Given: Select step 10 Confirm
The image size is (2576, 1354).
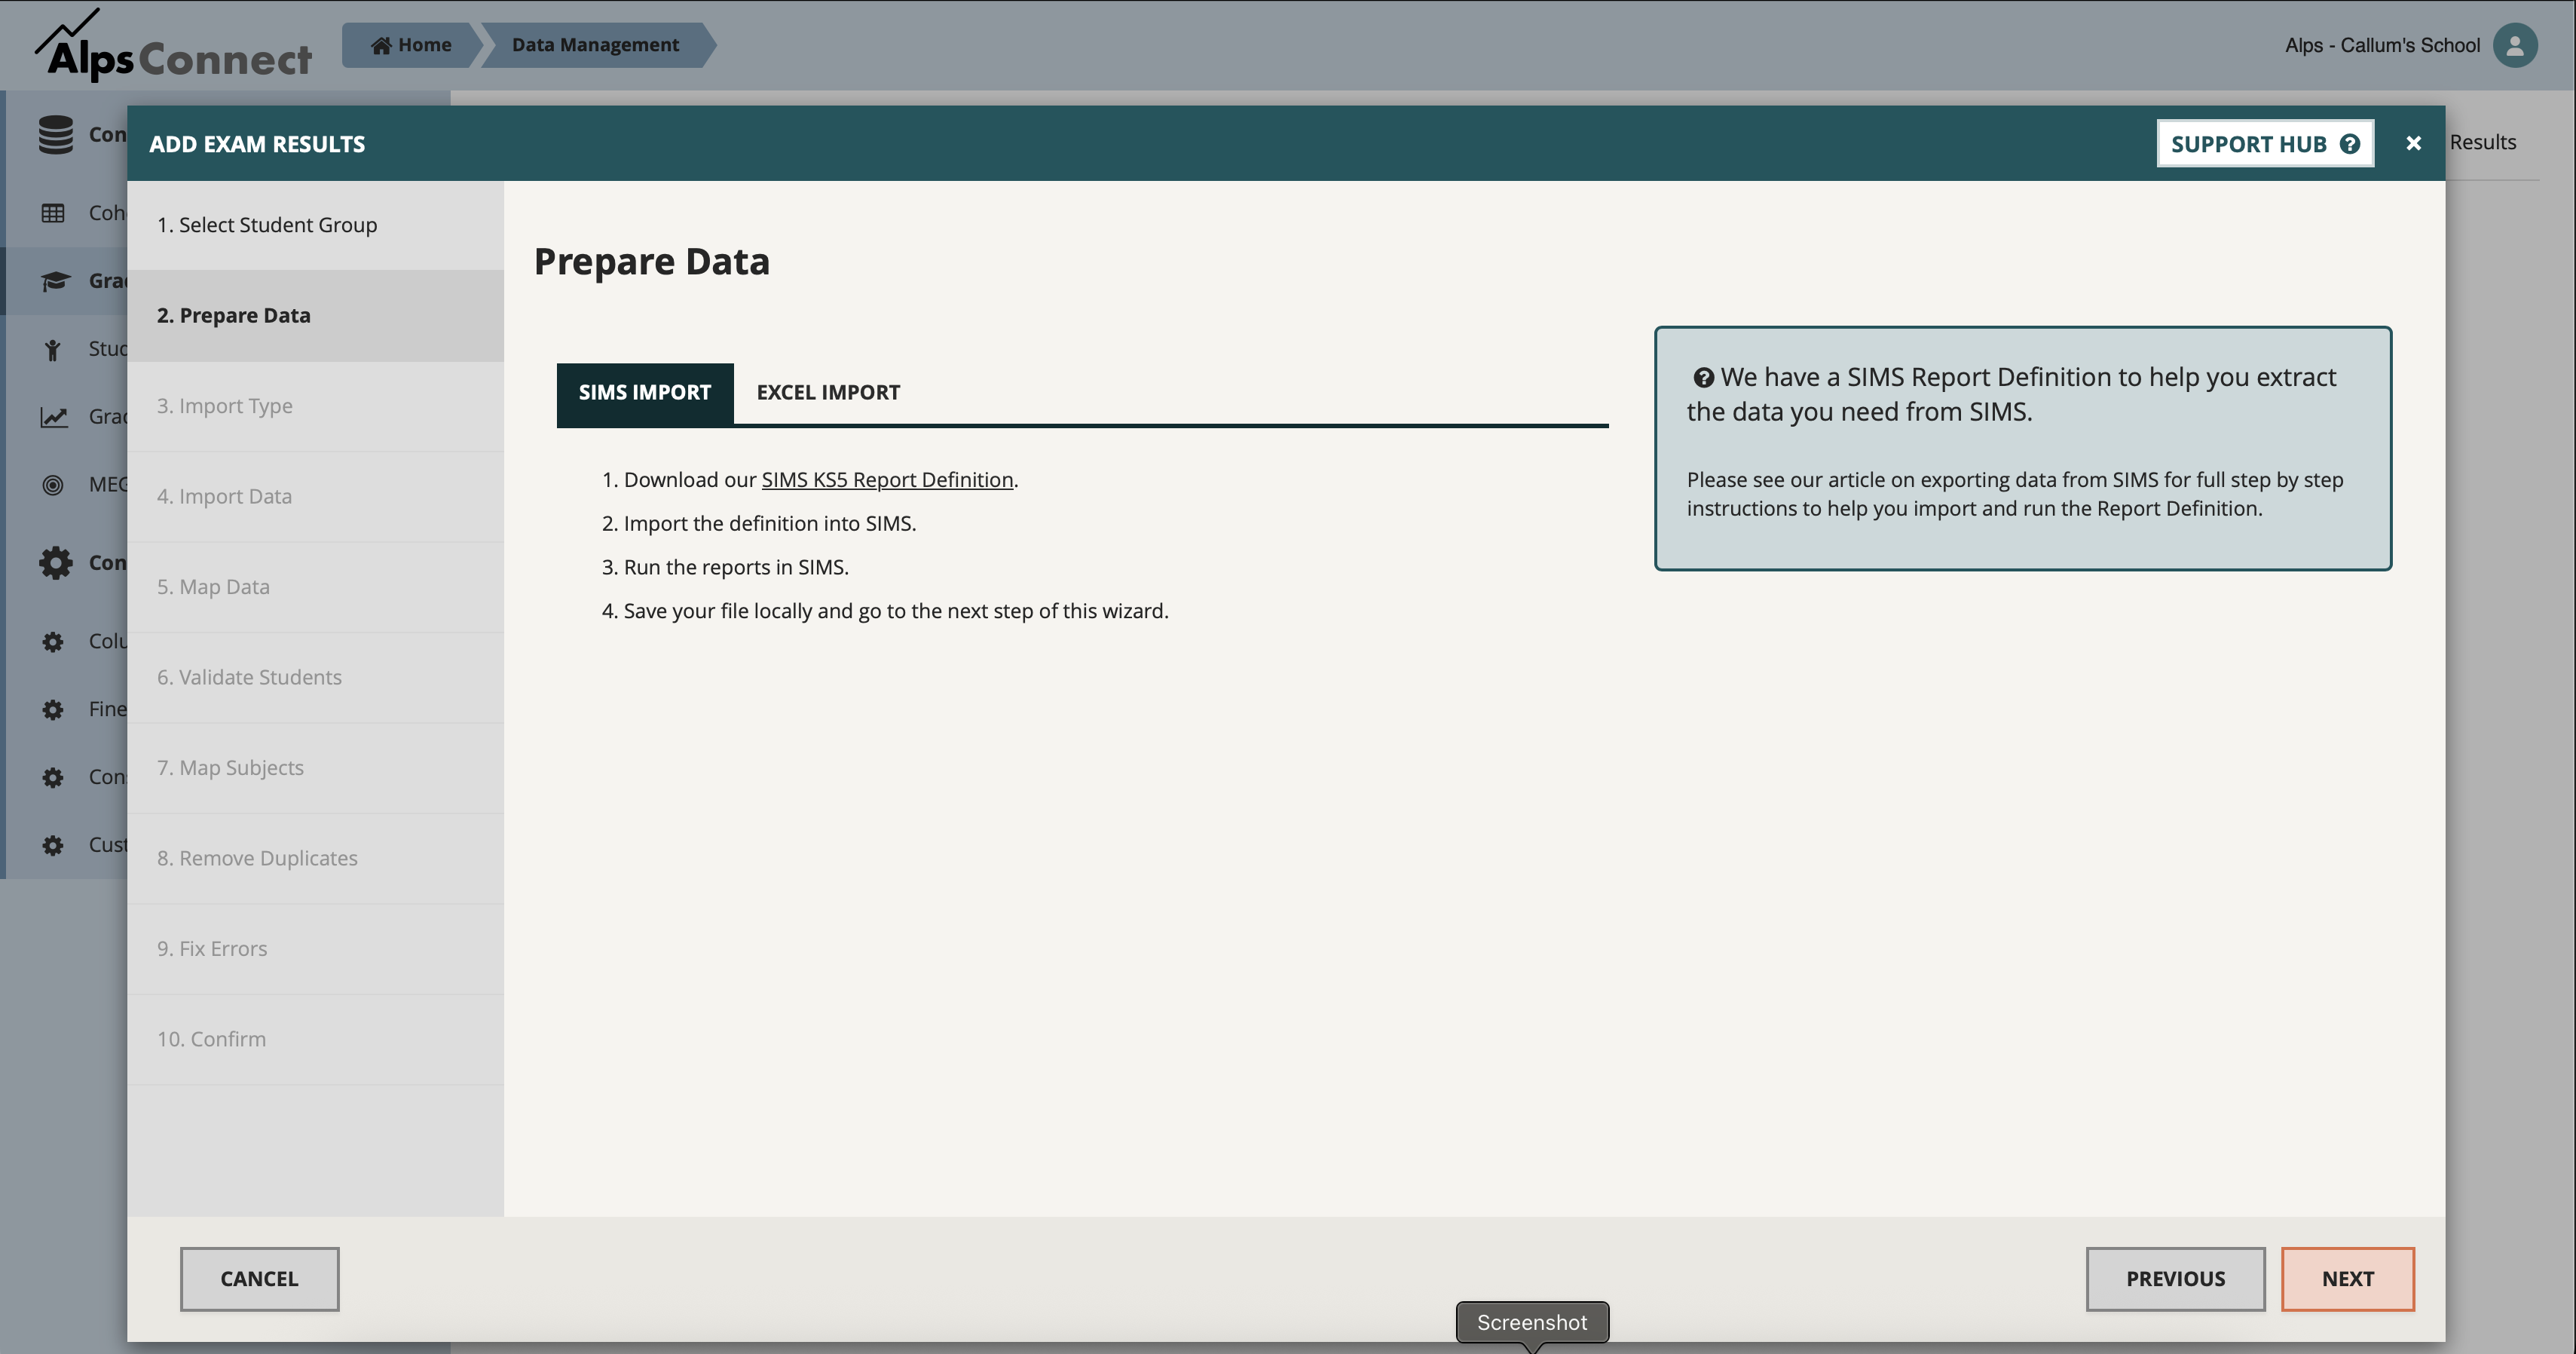Looking at the screenshot, I should [x=315, y=1039].
